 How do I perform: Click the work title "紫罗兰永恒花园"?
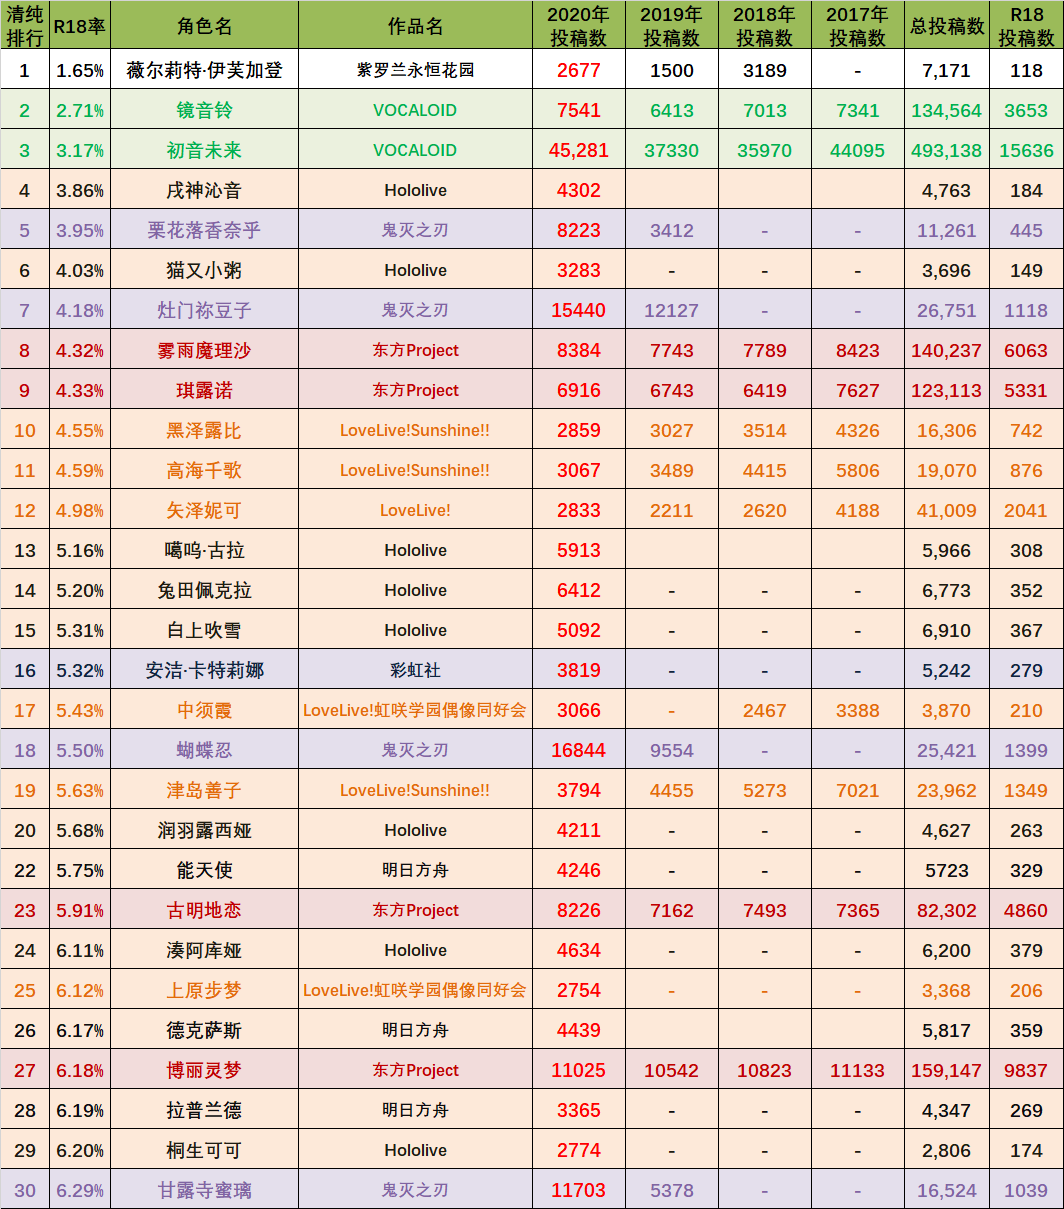415,70
